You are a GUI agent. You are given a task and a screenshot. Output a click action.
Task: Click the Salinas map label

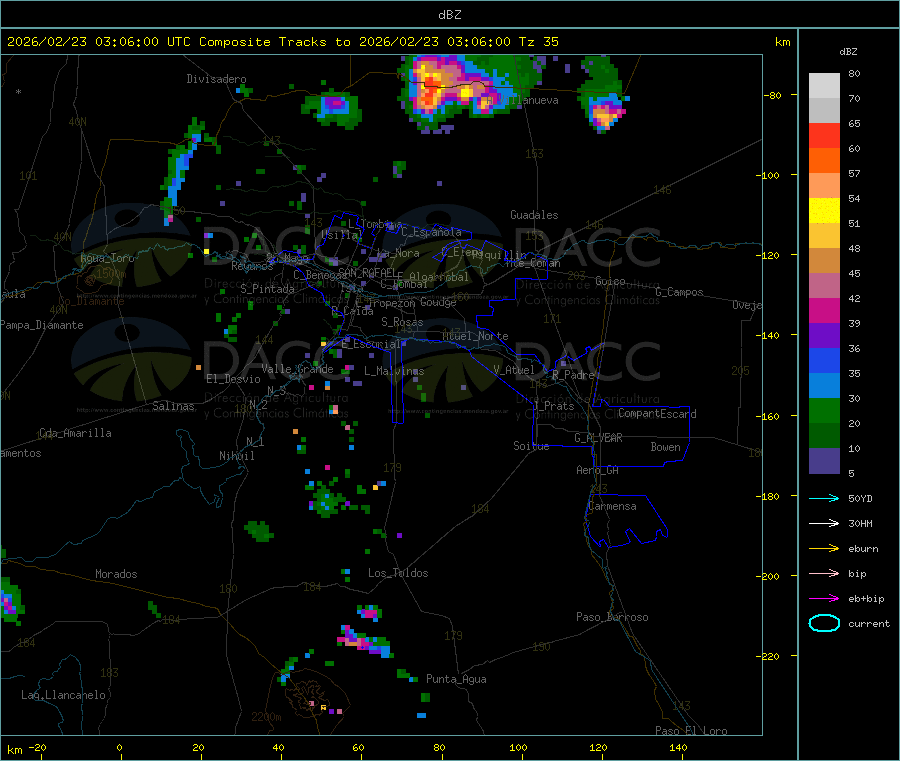pyautogui.click(x=173, y=406)
